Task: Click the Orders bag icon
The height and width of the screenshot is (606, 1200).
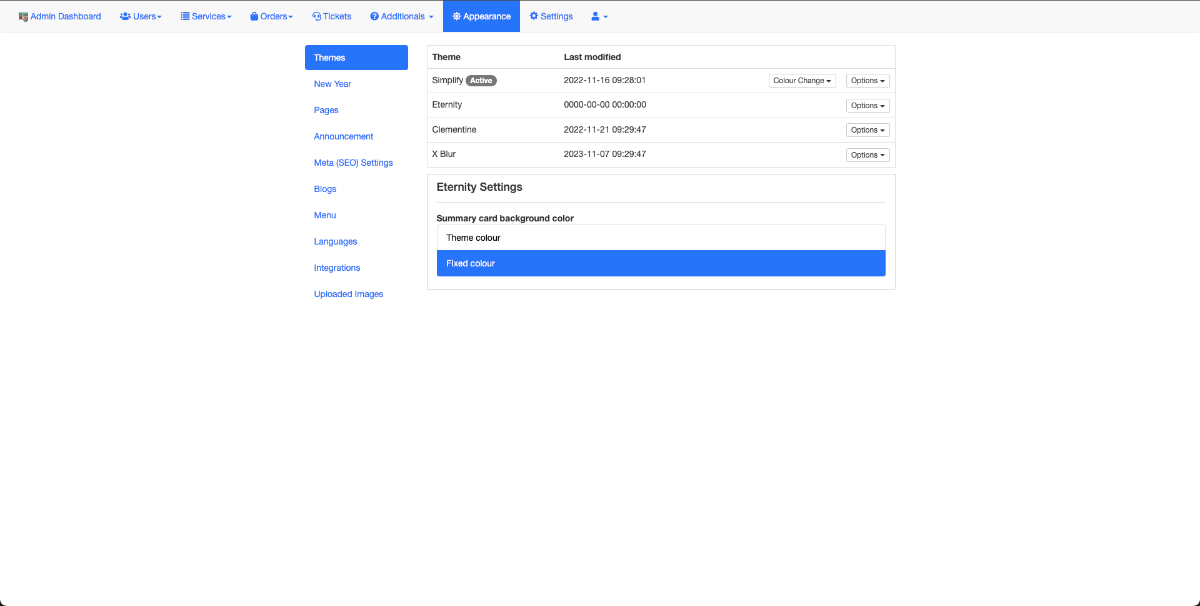Action: pos(254,17)
